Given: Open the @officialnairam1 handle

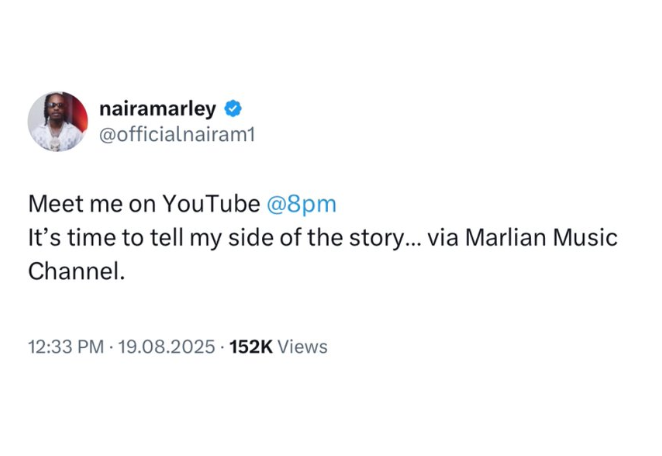Looking at the screenshot, I should coord(178,133).
